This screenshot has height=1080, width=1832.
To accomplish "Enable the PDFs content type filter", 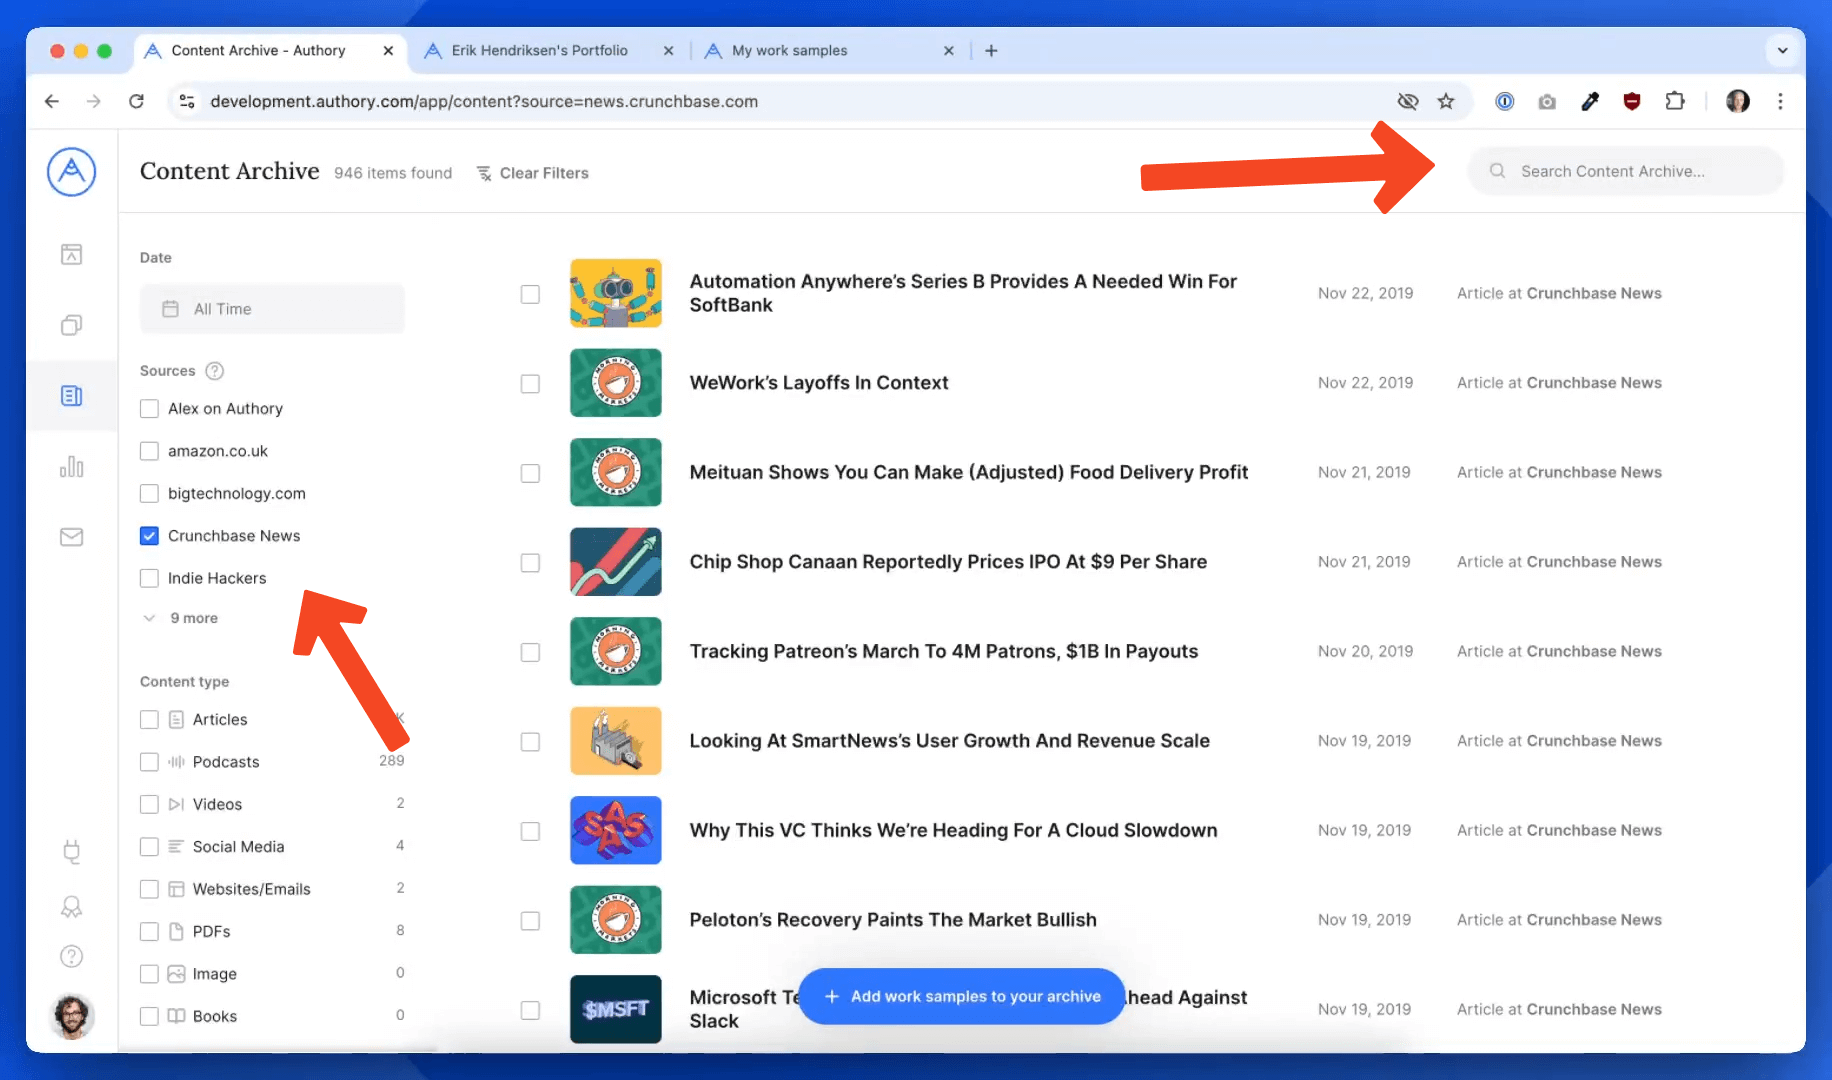I will (x=149, y=932).
